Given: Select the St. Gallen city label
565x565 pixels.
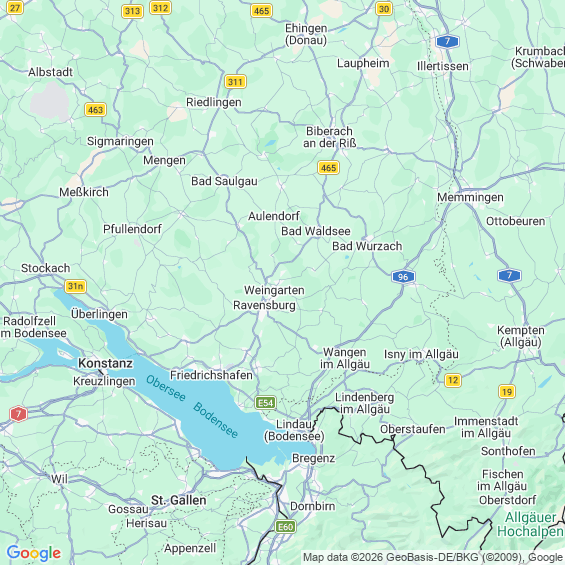Looking at the screenshot, I should click(x=179, y=500).
